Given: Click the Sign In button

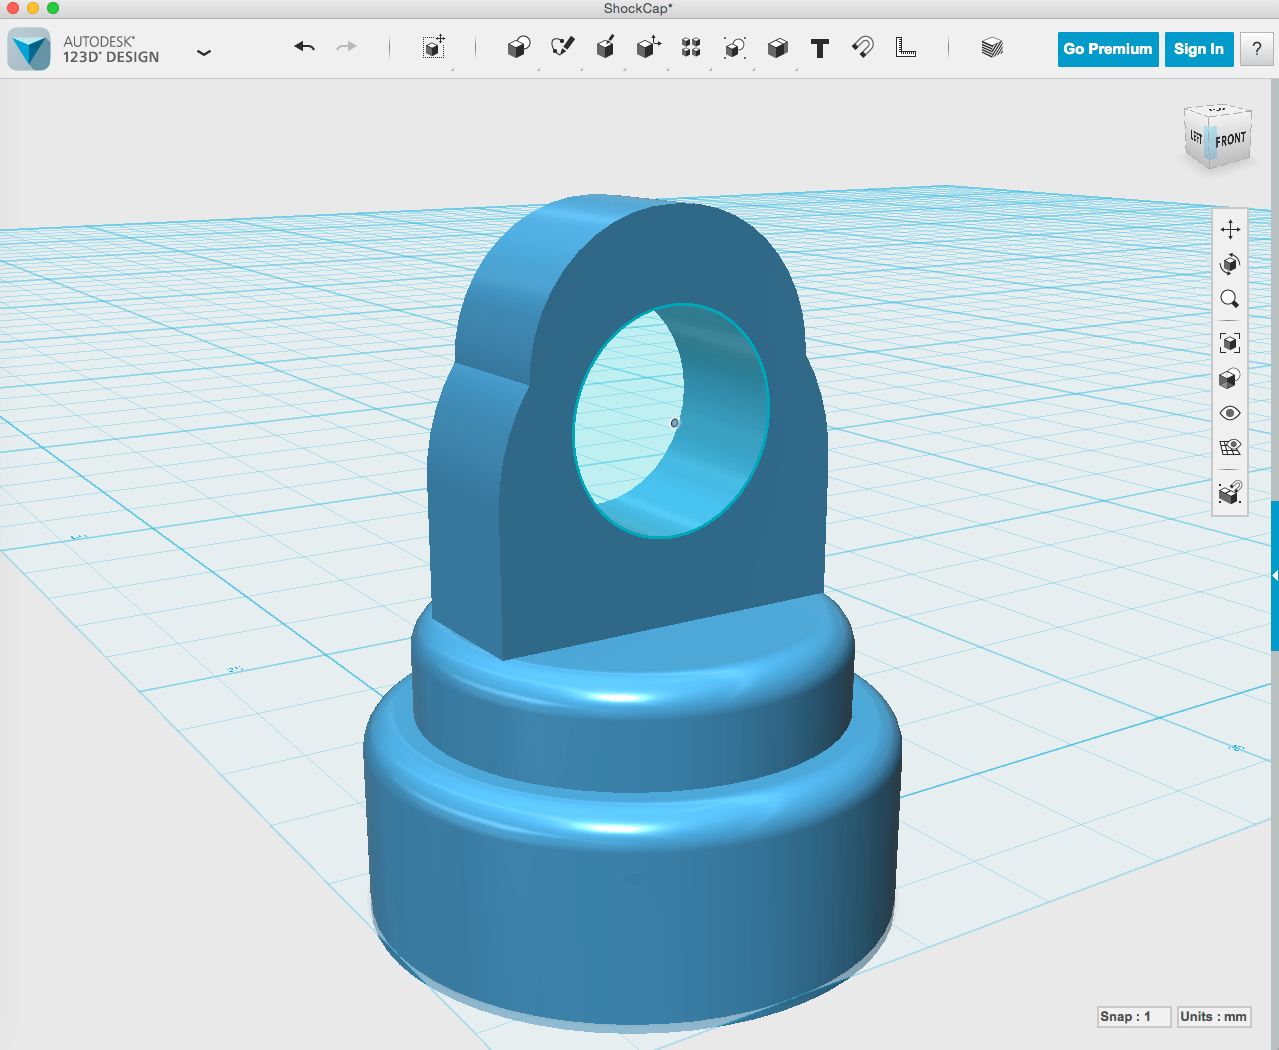Looking at the screenshot, I should [1199, 49].
